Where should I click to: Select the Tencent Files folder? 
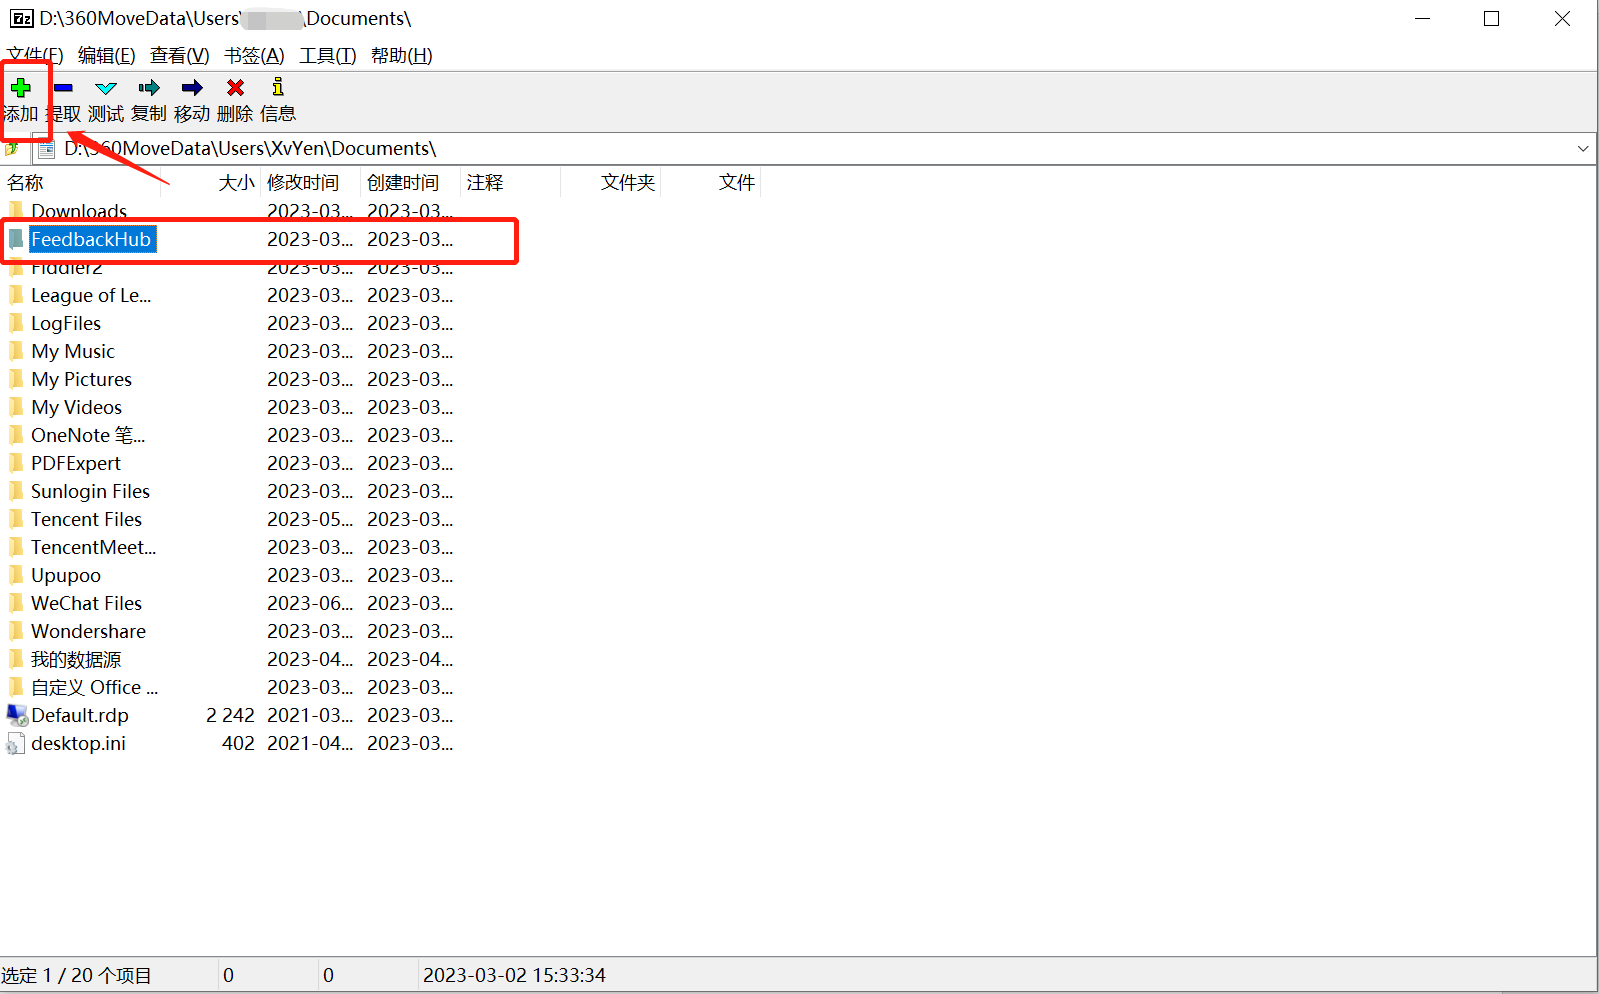pyautogui.click(x=86, y=519)
